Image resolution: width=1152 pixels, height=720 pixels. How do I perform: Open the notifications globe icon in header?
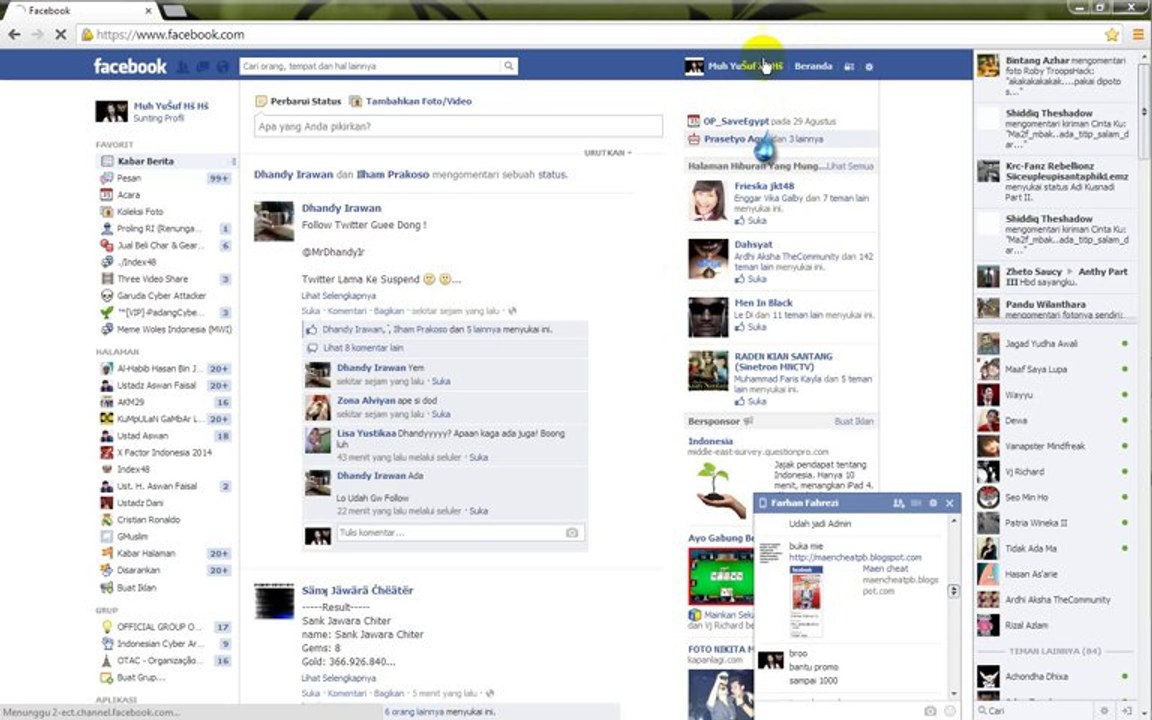223,67
